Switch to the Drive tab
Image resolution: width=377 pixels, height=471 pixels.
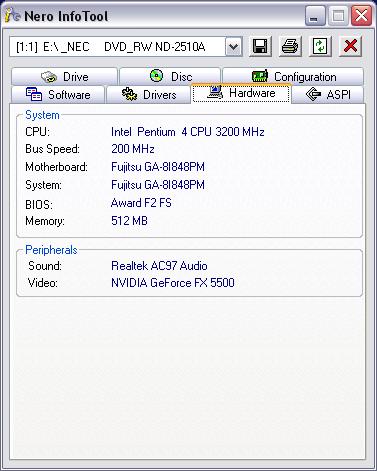click(x=64, y=77)
